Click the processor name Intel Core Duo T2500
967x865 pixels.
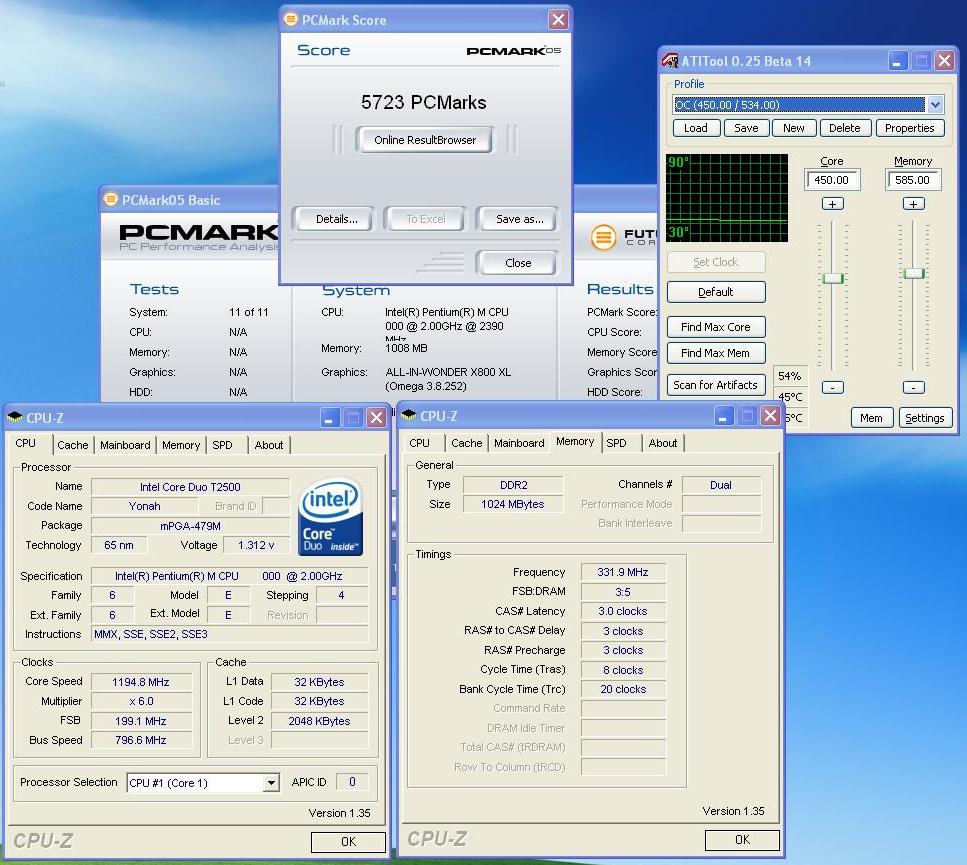(x=190, y=487)
